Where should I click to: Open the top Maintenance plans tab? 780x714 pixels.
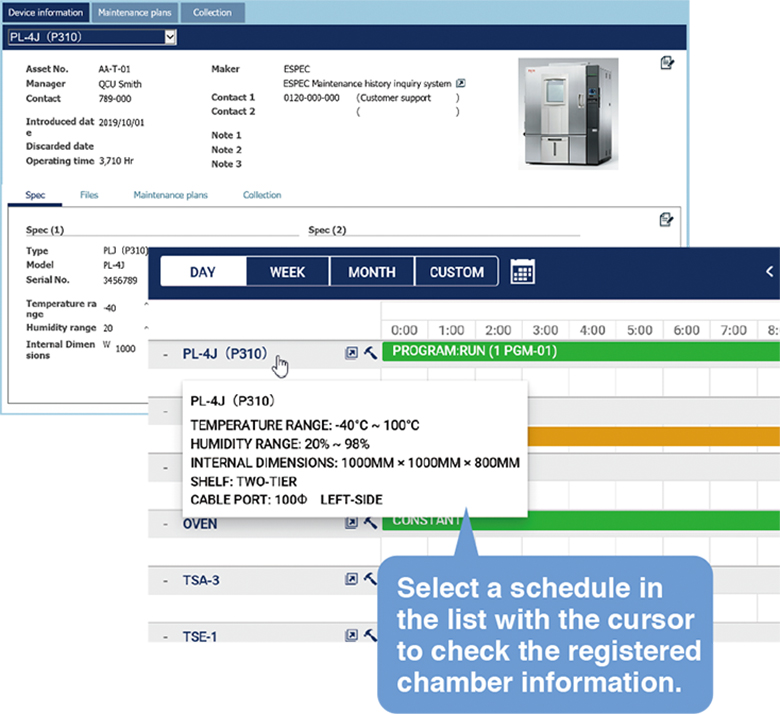click(x=134, y=12)
